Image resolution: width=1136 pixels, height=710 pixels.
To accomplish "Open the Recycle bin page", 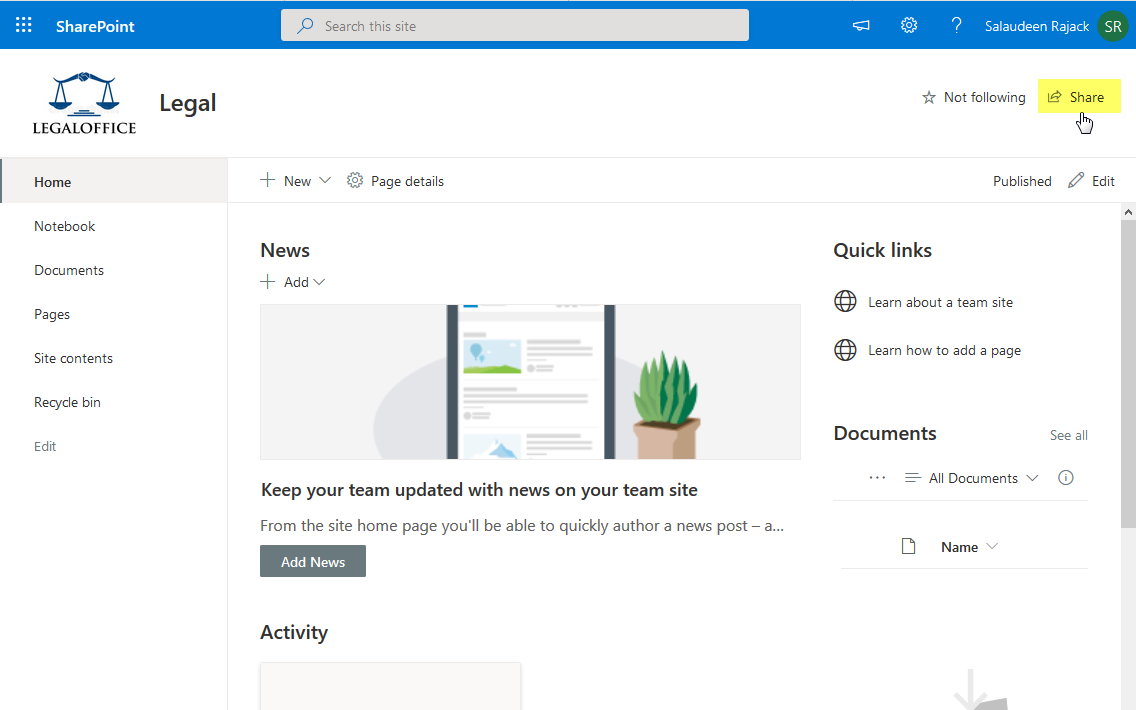I will click(67, 402).
